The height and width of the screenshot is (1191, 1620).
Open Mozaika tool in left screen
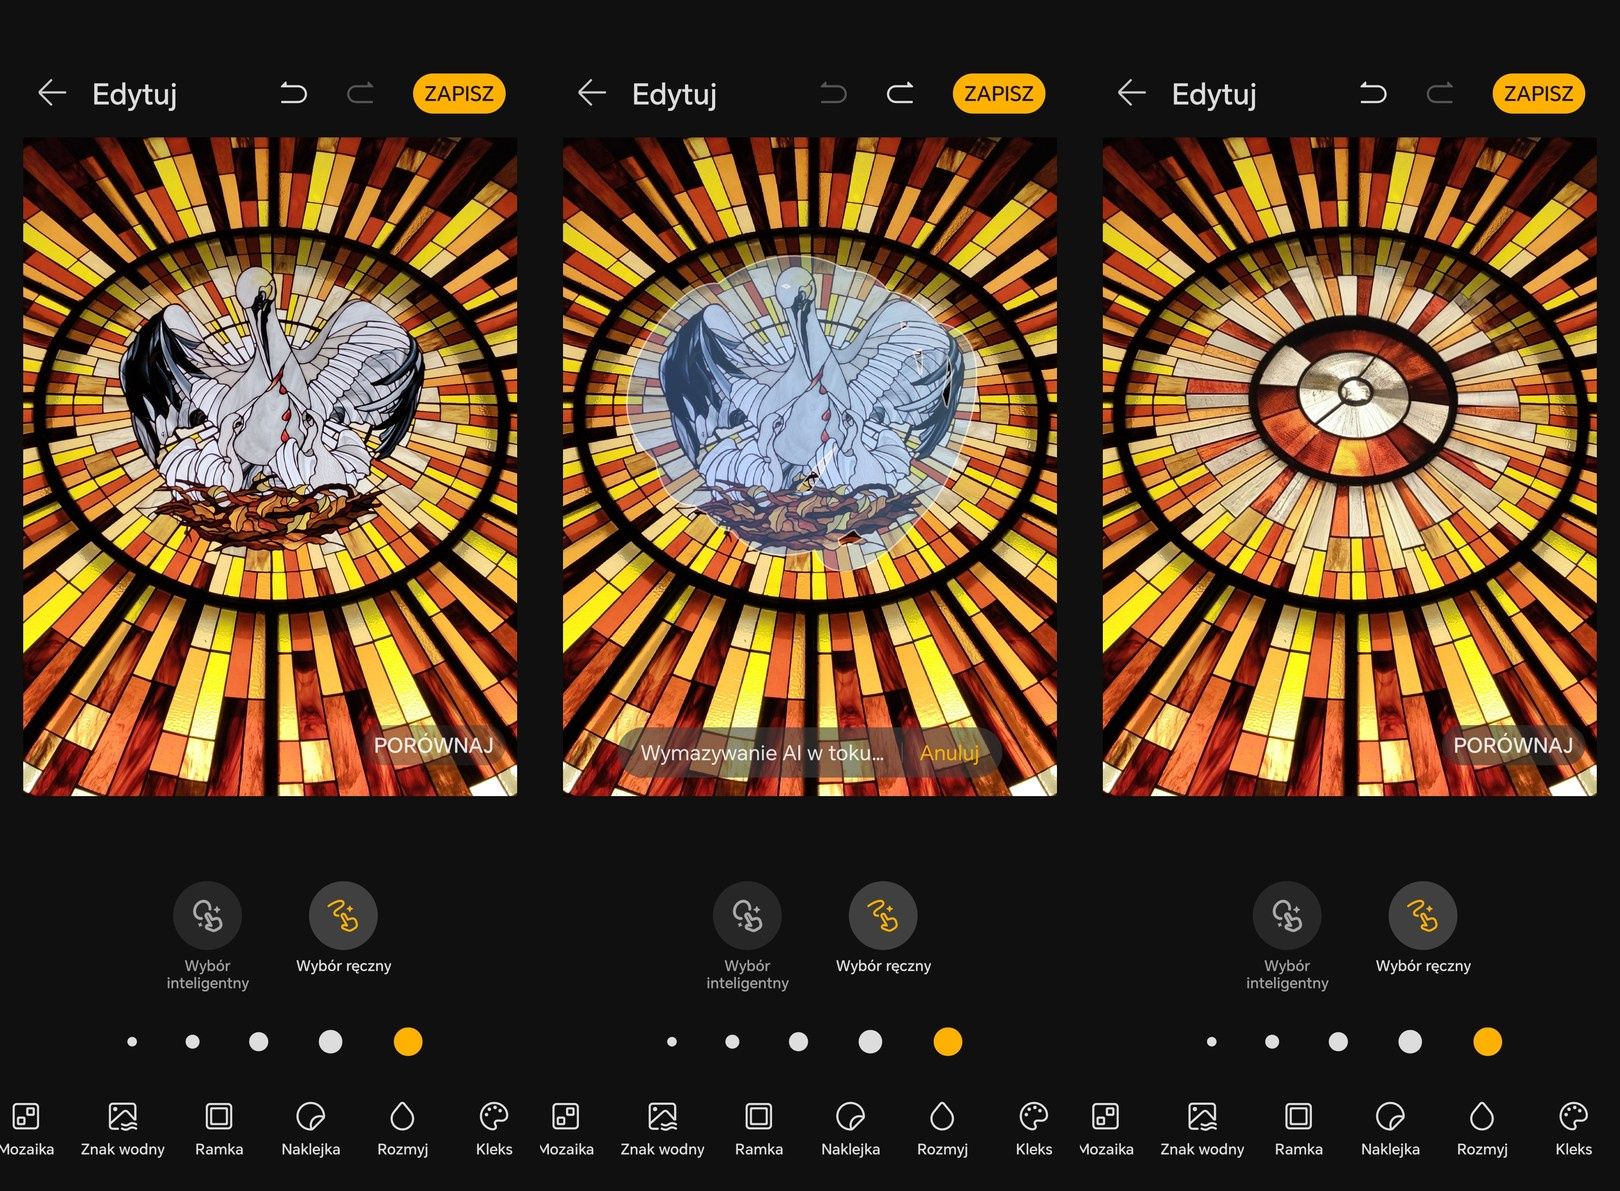pos(26,1129)
